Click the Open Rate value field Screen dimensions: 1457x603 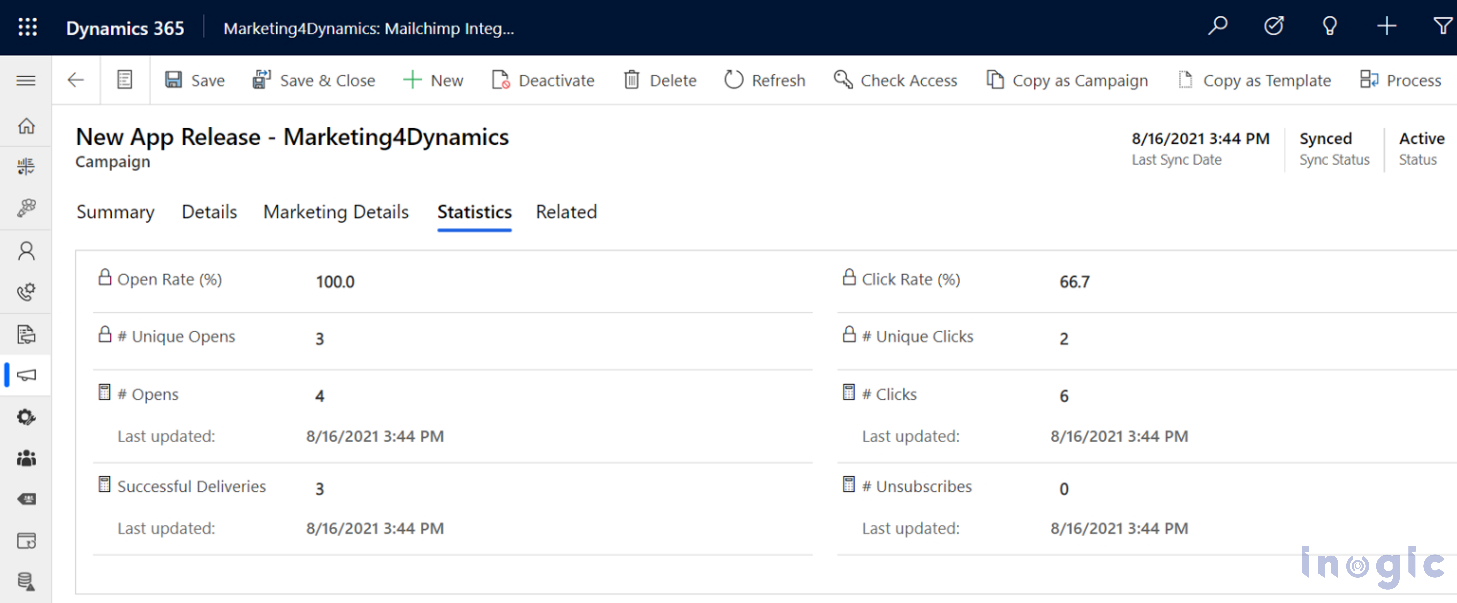[335, 281]
